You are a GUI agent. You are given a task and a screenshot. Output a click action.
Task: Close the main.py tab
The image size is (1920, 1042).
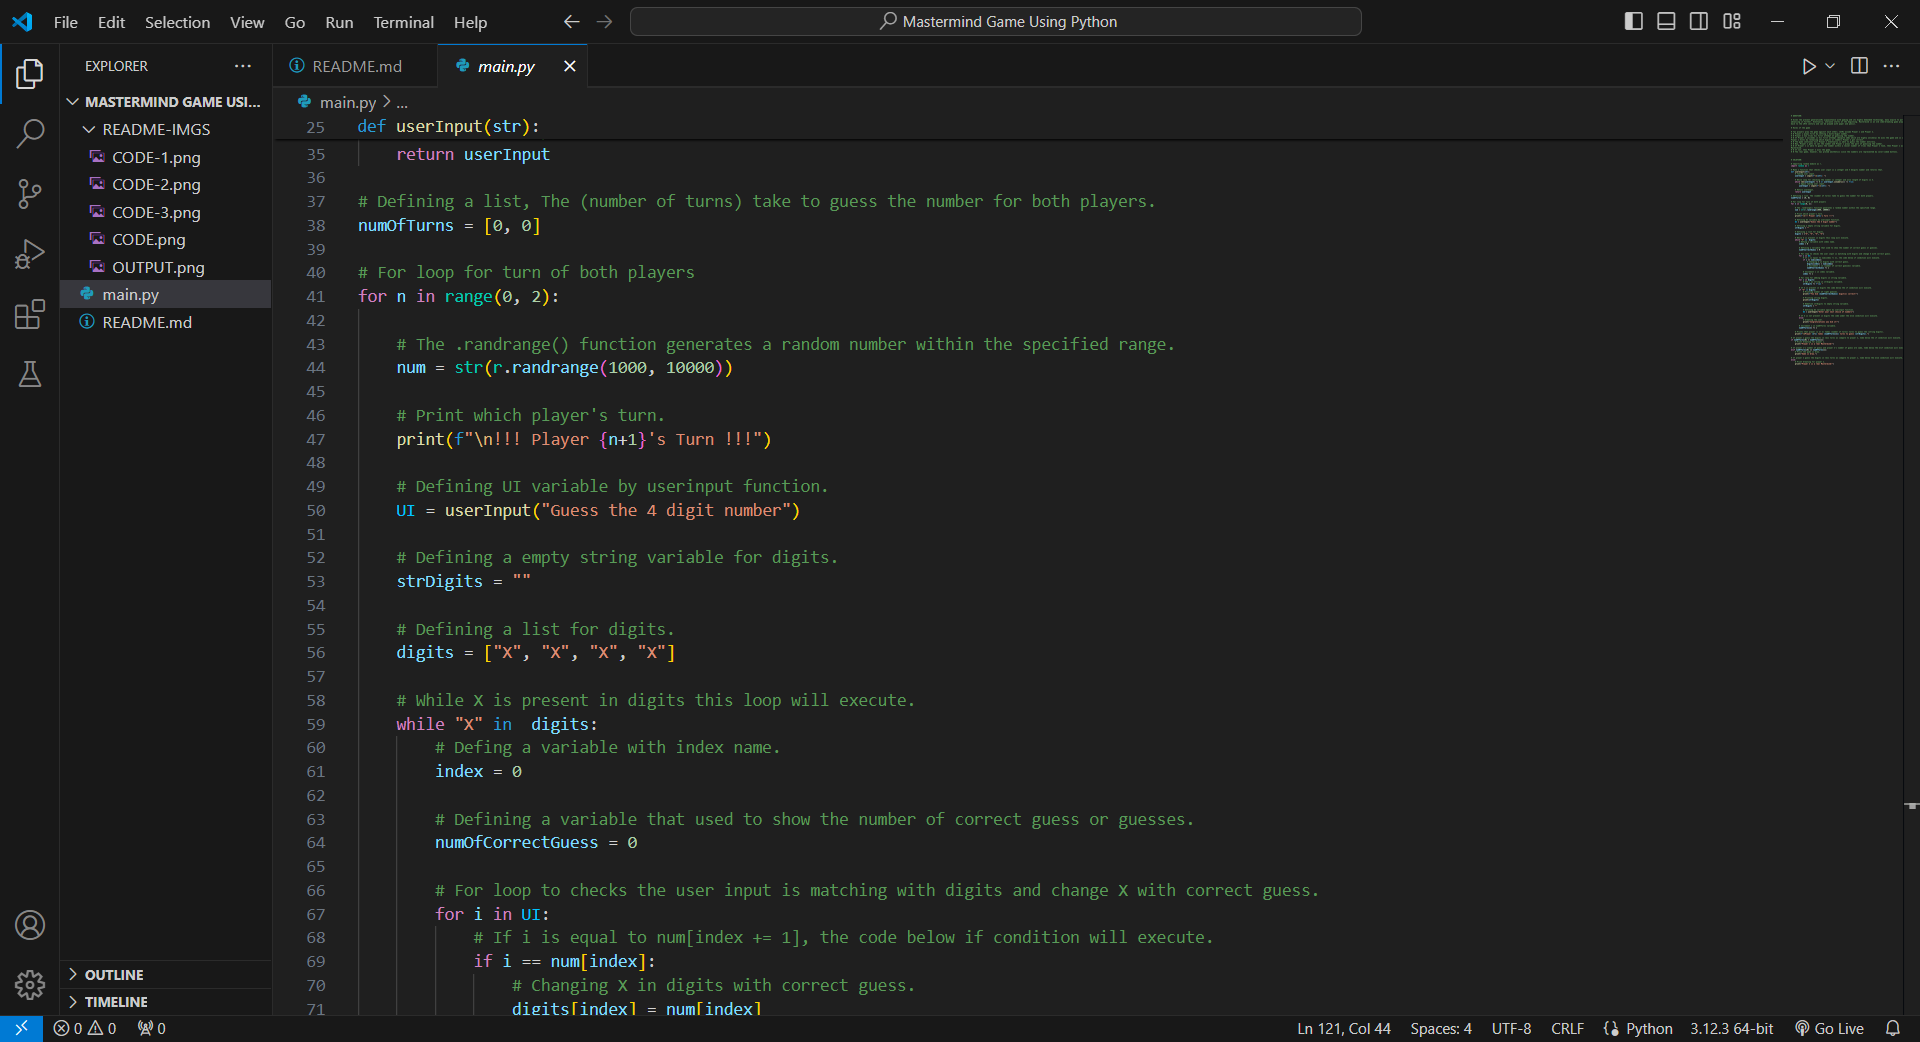[569, 66]
